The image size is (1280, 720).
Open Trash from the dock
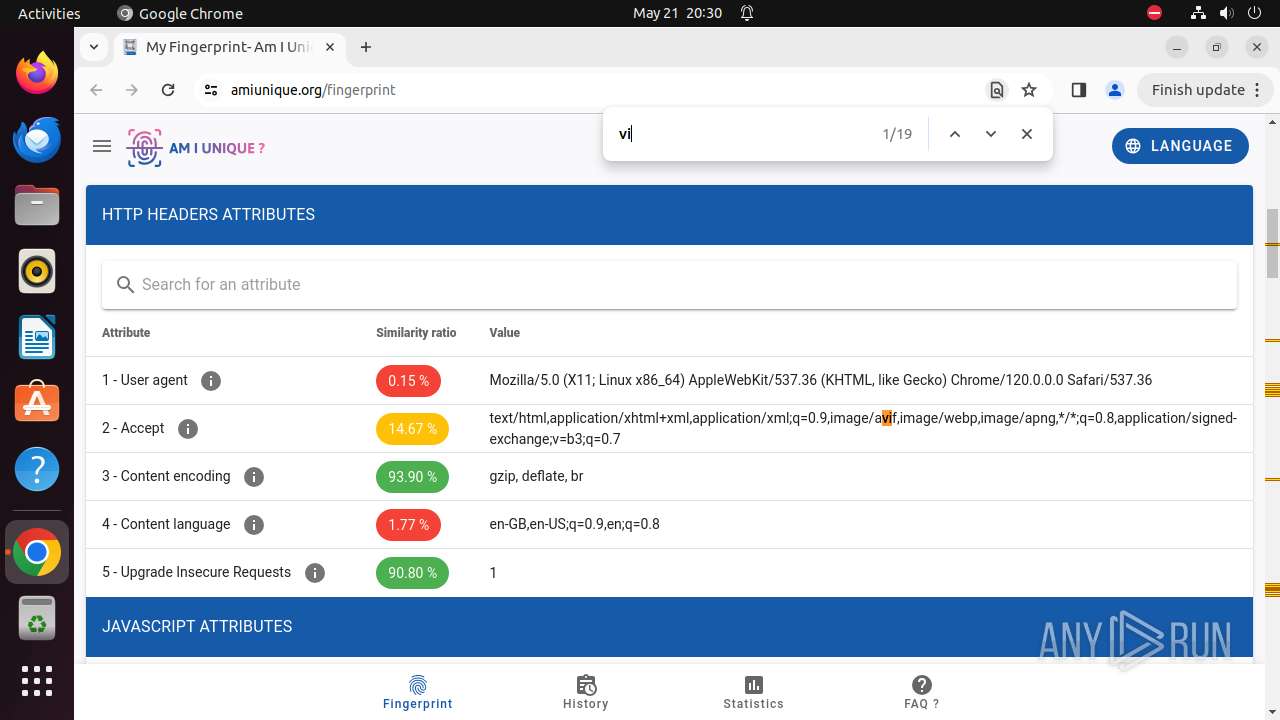coord(37,619)
